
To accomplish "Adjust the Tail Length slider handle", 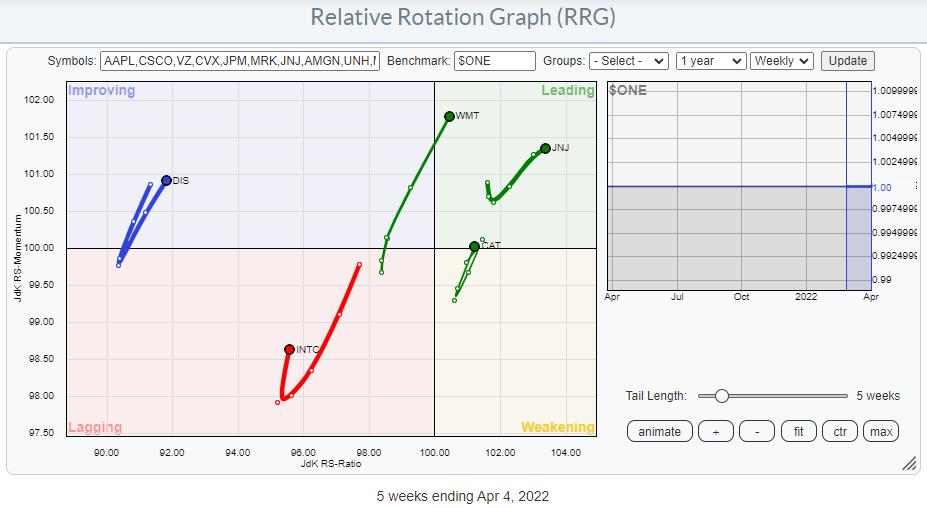I will point(721,396).
